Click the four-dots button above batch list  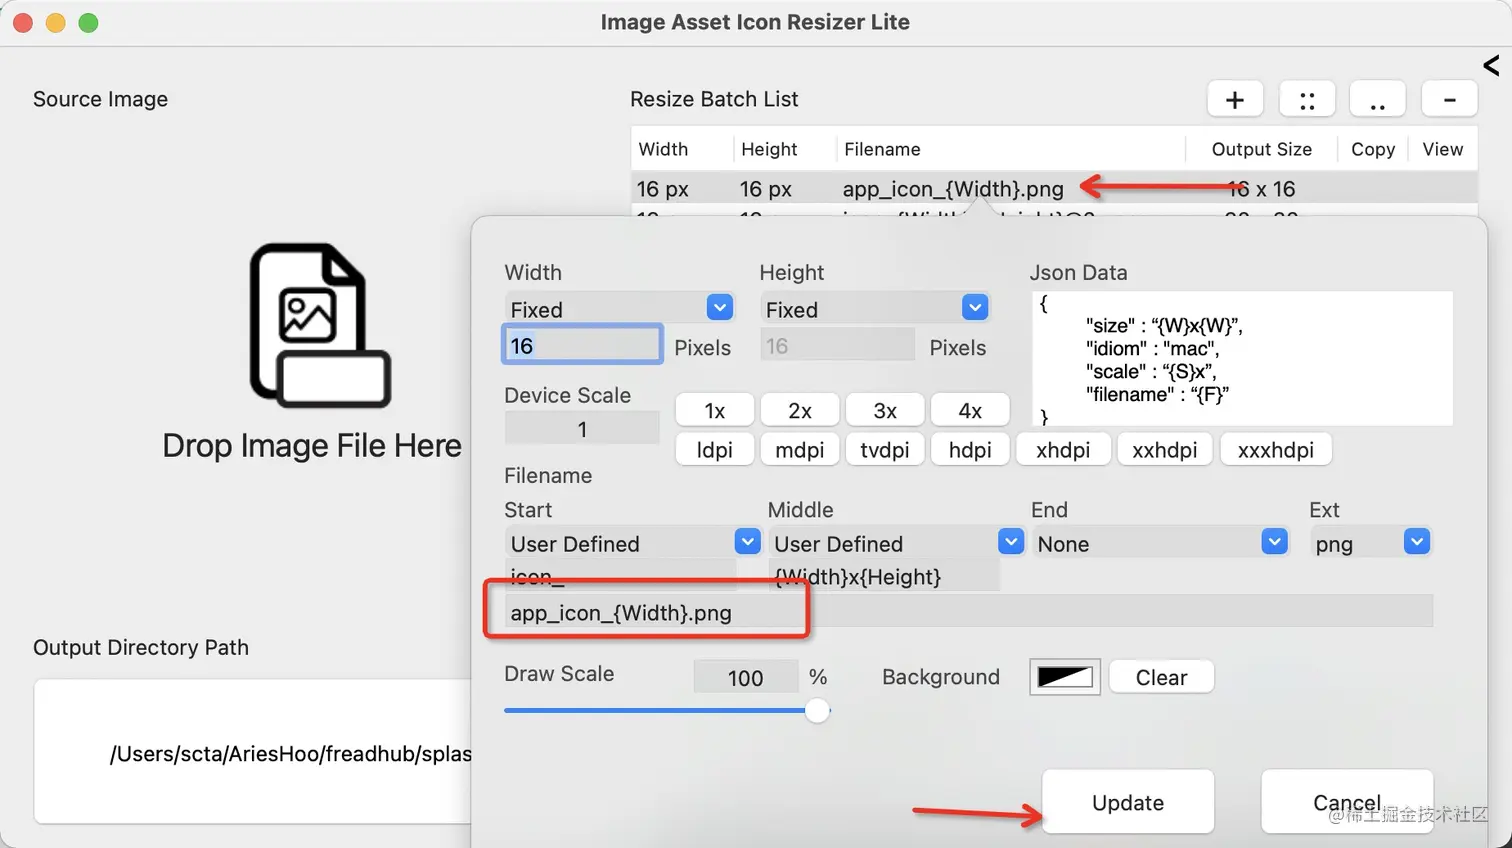point(1307,99)
